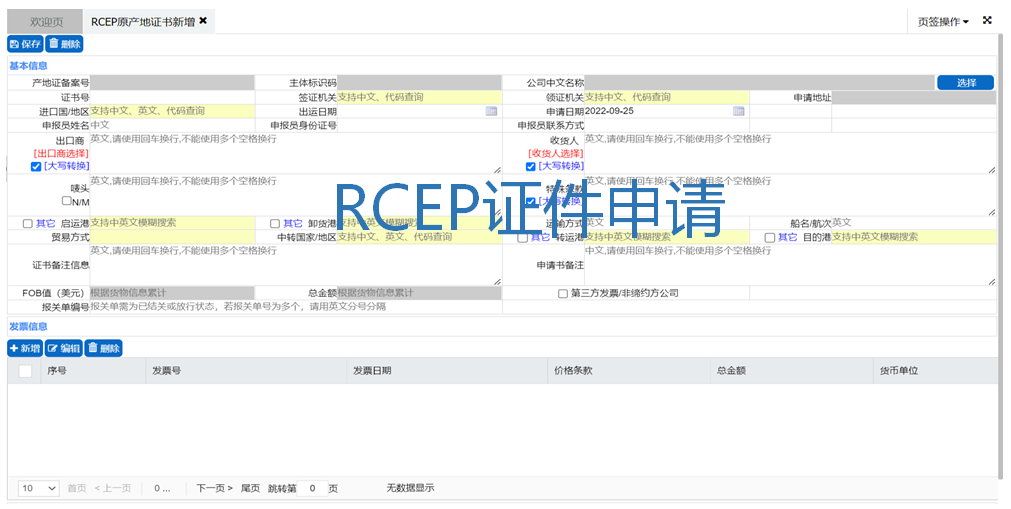Click 编辑 button in 发票信息
This screenshot has height=509, width=1011.
pos(64,348)
